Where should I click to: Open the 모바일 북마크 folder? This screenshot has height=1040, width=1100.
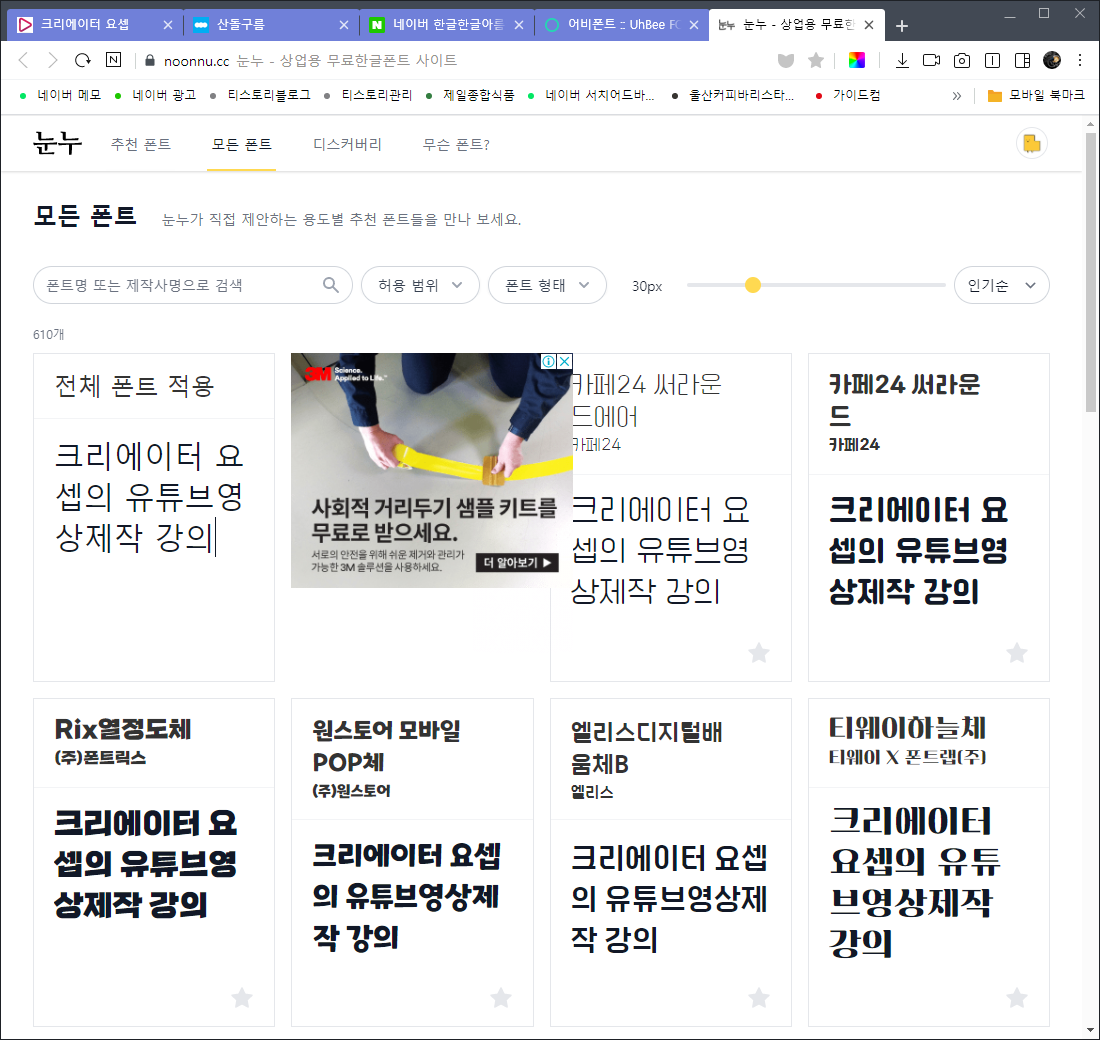[x=1035, y=95]
